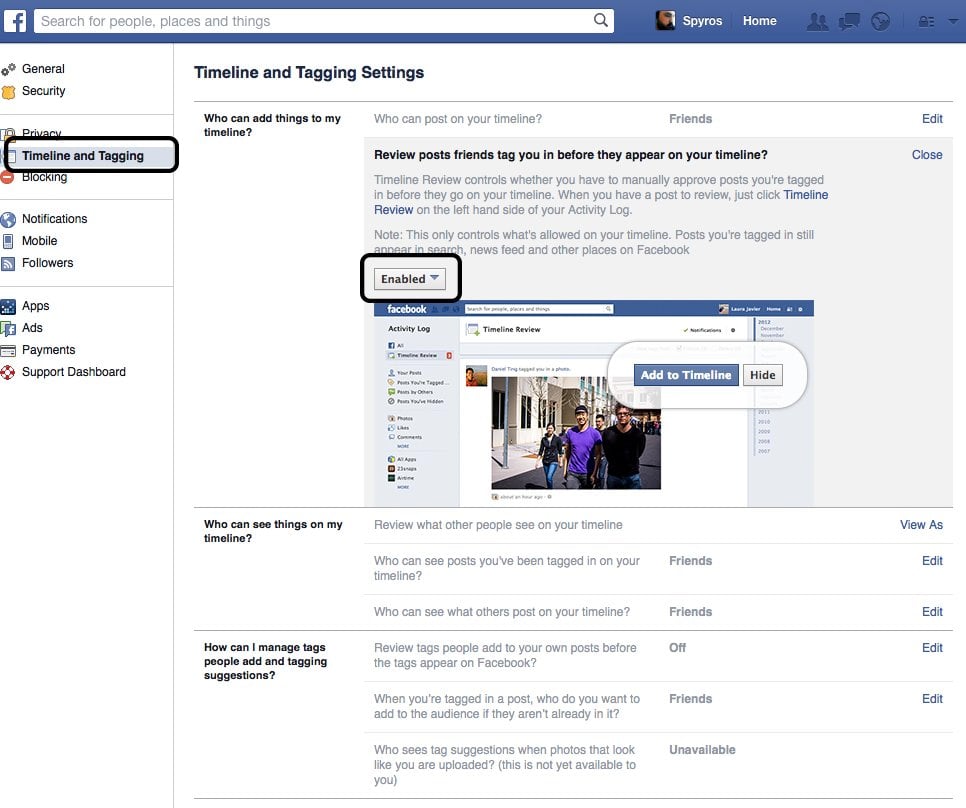Click the Timeline and Tagging Settings heading
The height and width of the screenshot is (808, 966).
click(309, 73)
